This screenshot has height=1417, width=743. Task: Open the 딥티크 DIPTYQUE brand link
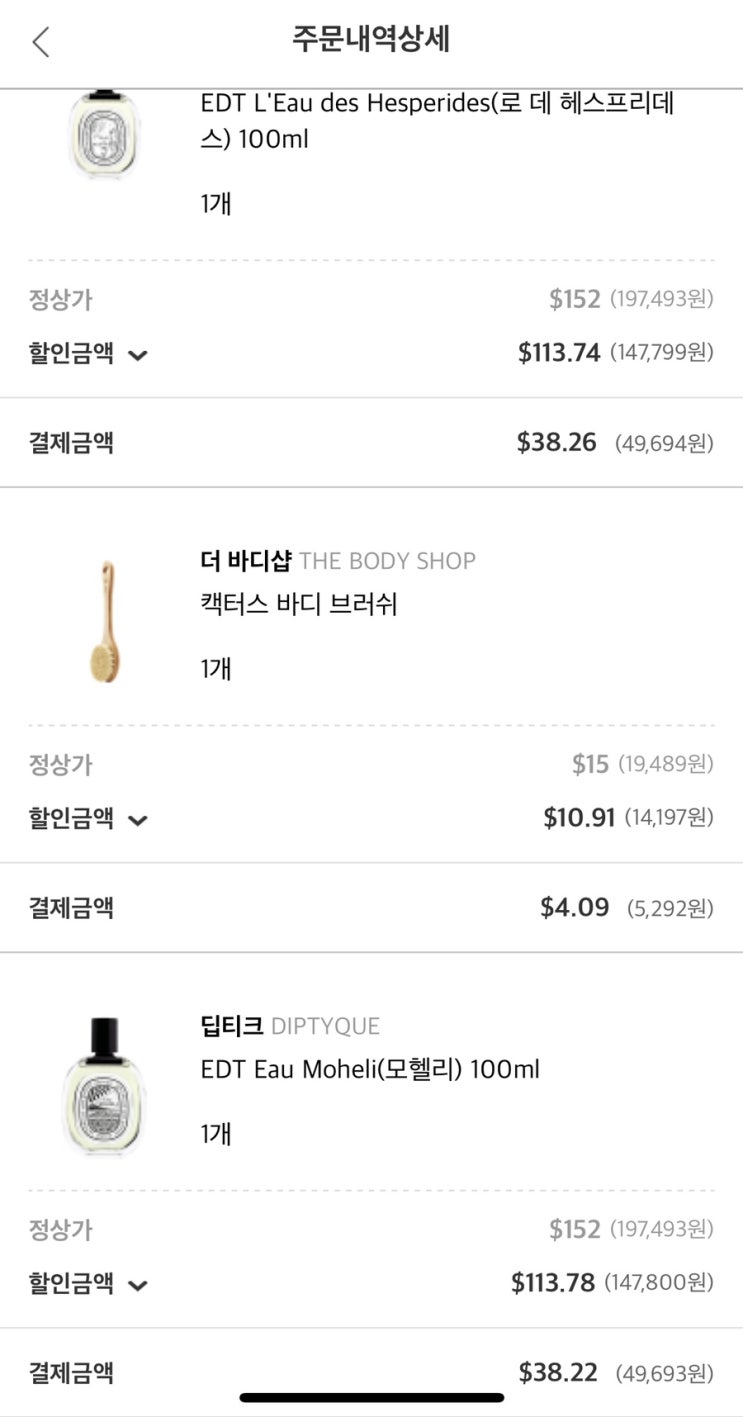point(290,1026)
